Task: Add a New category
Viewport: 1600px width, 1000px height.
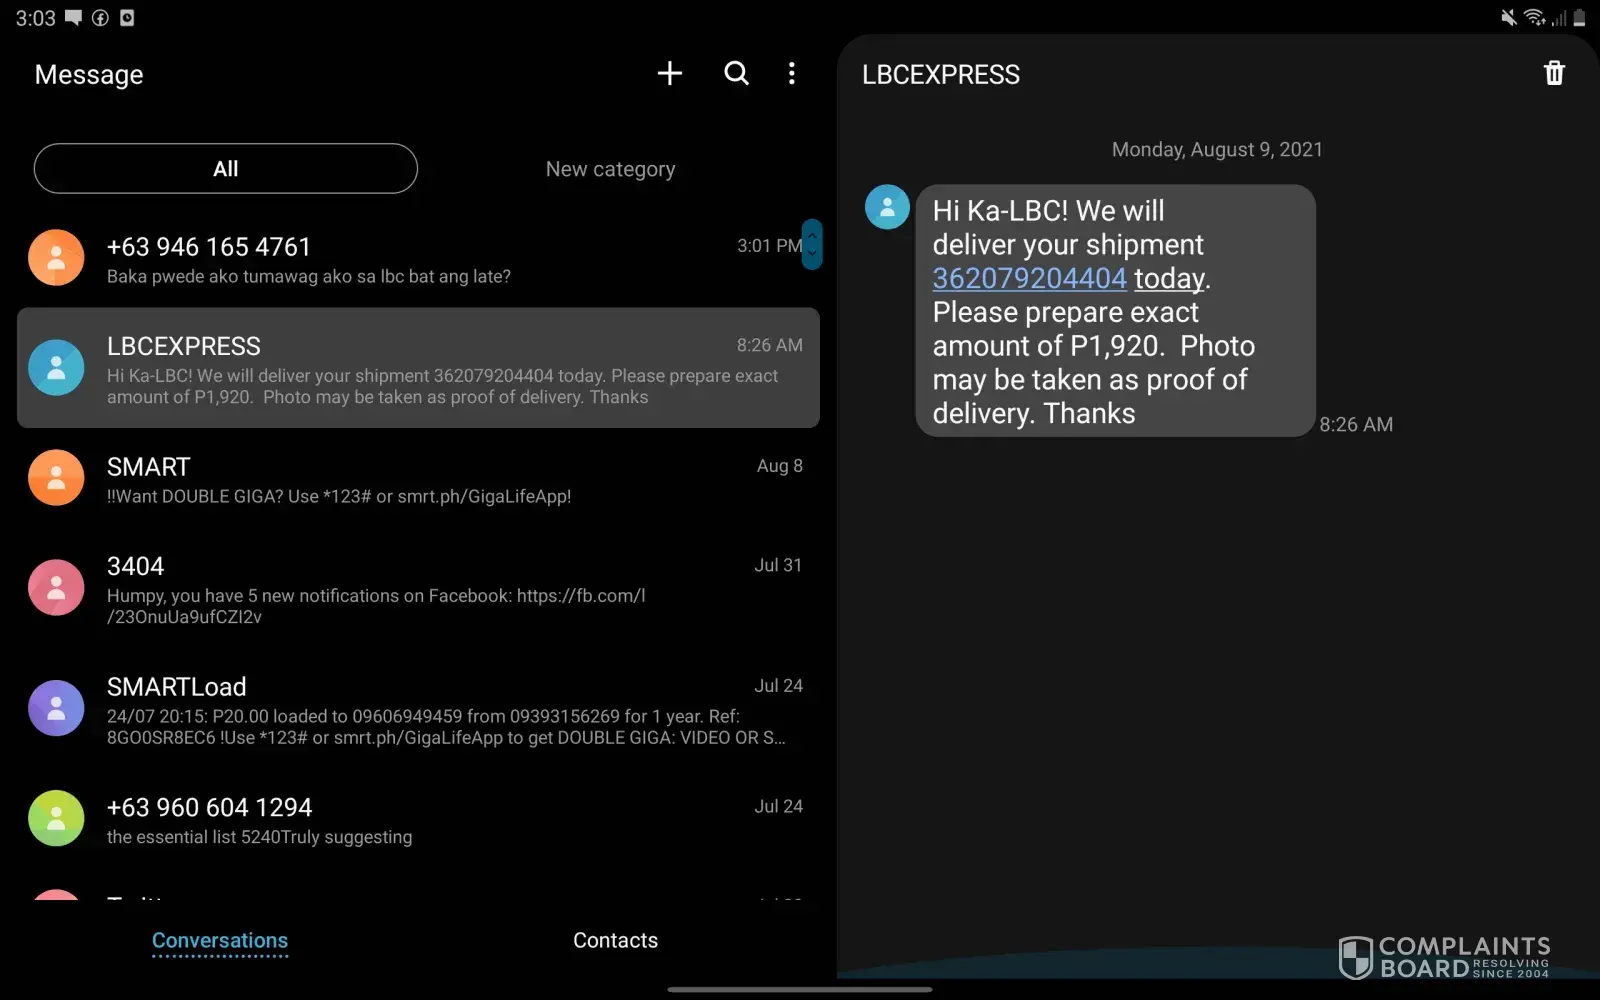Action: pyautogui.click(x=610, y=169)
